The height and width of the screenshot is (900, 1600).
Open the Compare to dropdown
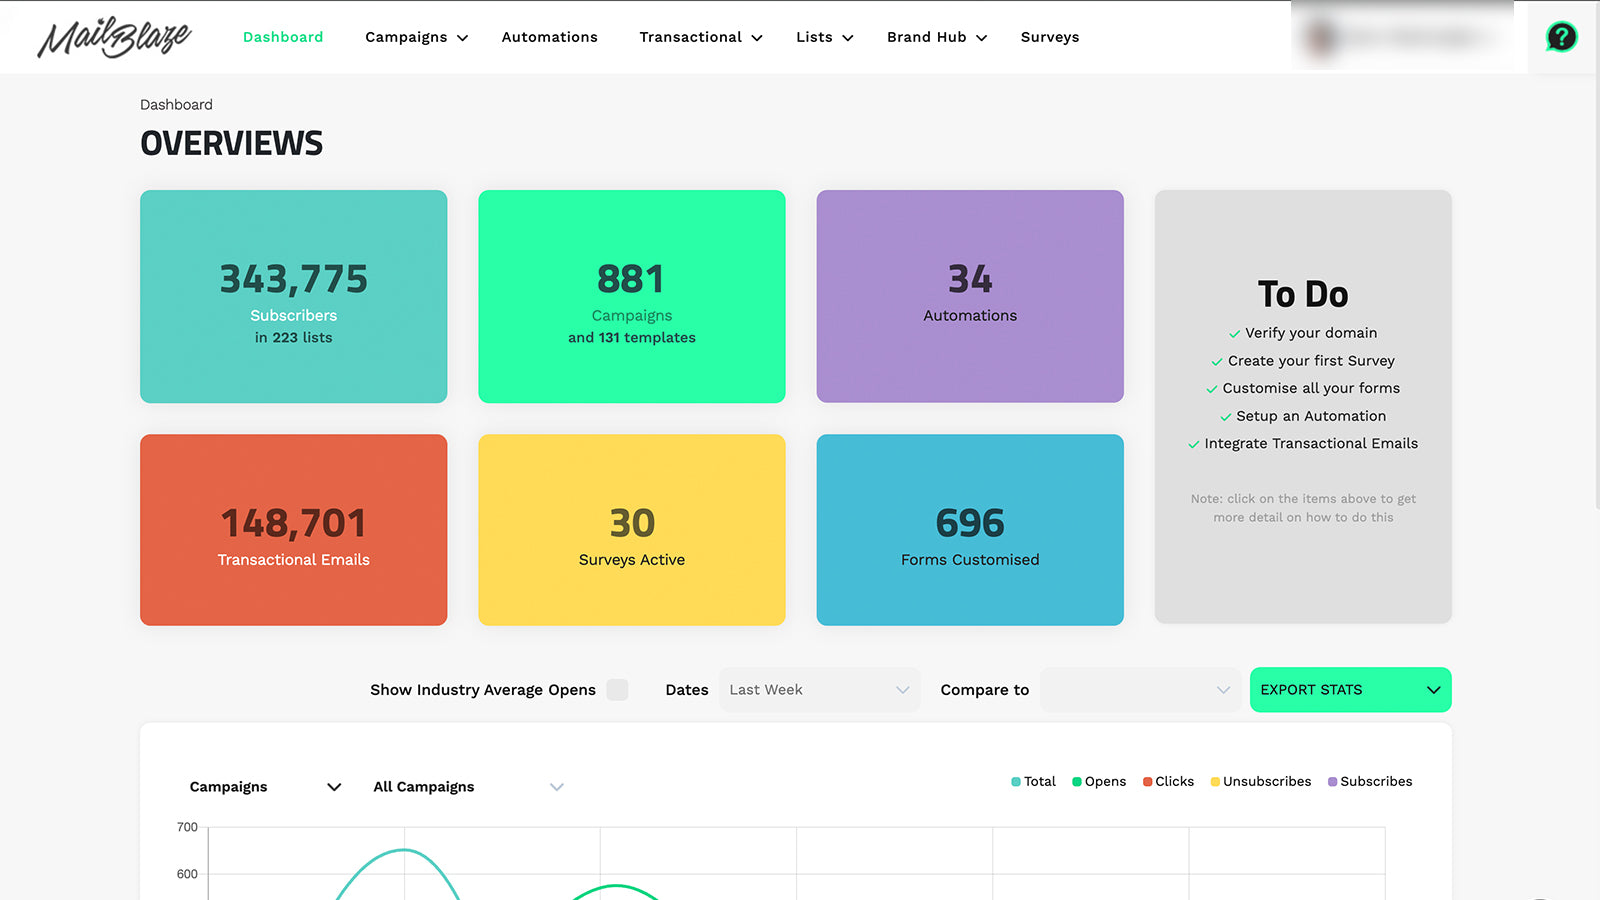coord(1139,690)
